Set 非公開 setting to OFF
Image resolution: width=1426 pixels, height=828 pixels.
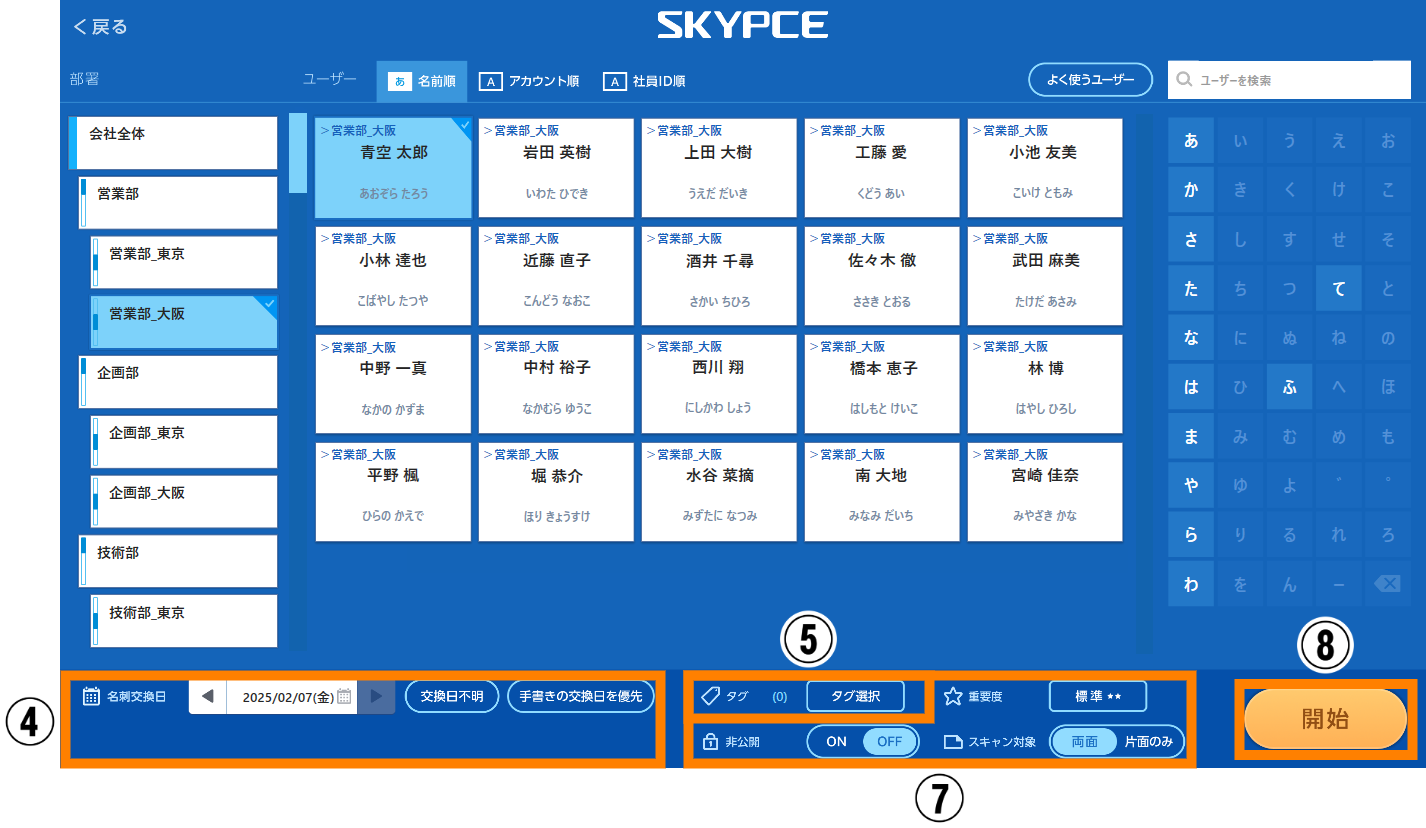tap(889, 742)
